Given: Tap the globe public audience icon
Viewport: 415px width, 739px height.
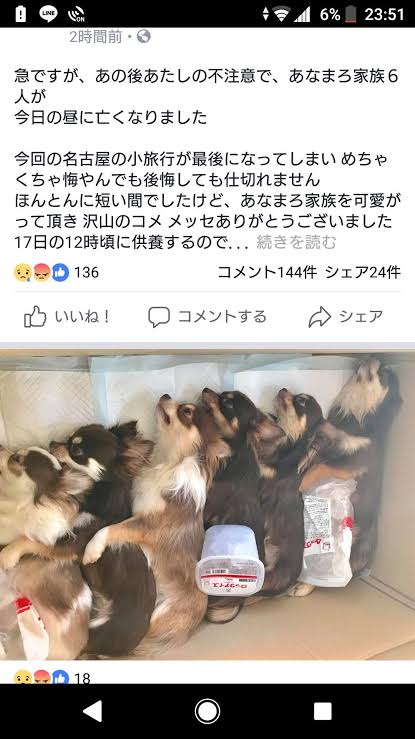Looking at the screenshot, I should tap(144, 36).
